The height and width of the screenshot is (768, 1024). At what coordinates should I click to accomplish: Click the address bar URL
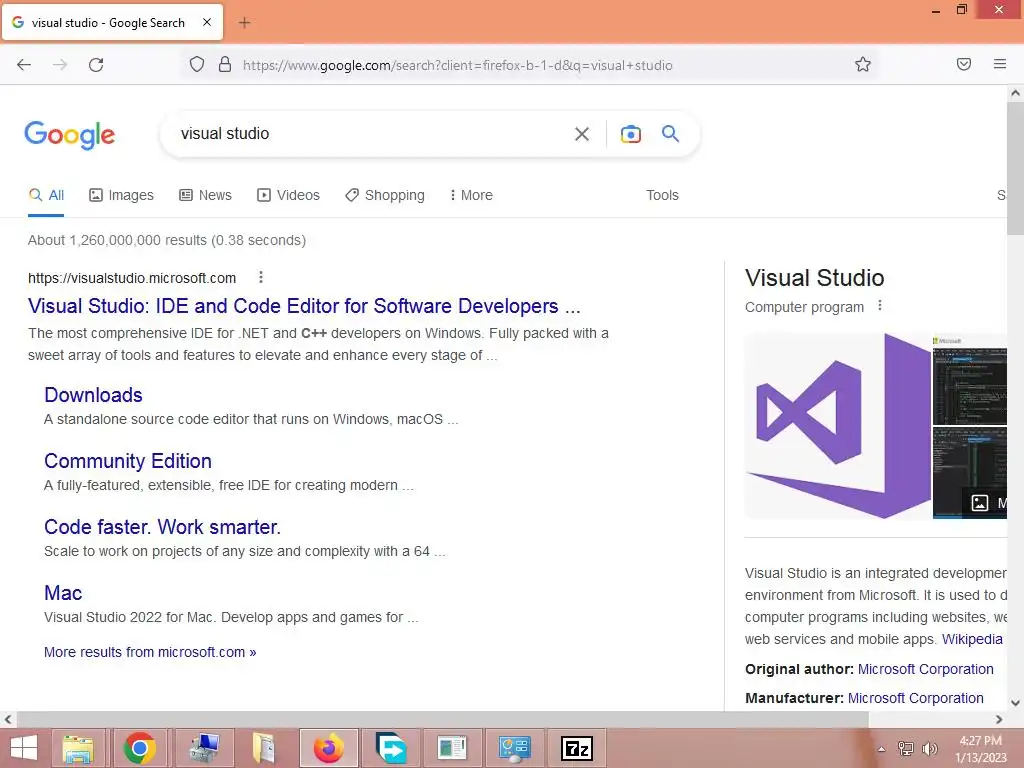coord(457,65)
